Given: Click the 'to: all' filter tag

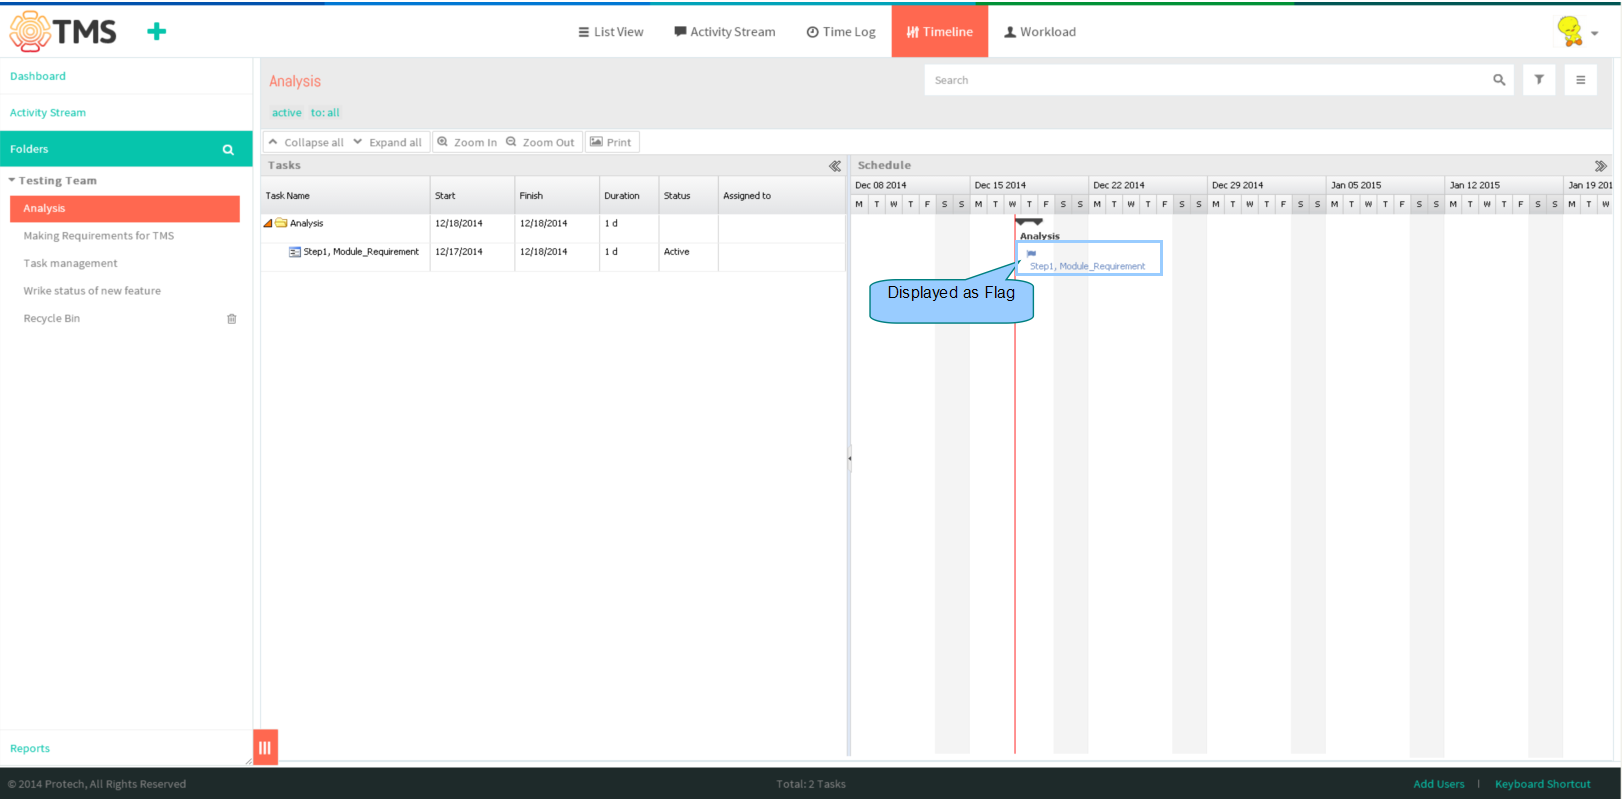Looking at the screenshot, I should [x=325, y=113].
